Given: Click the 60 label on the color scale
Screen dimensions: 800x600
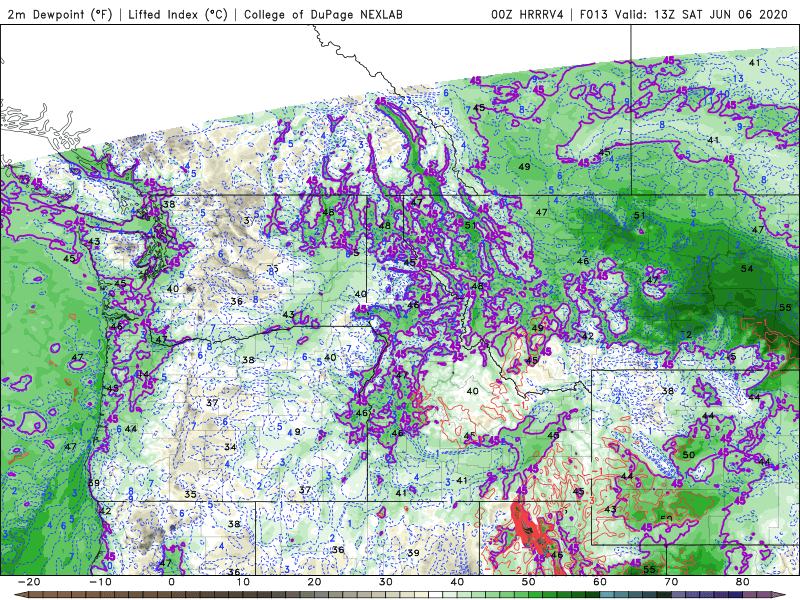Looking at the screenshot, I should point(600,582).
